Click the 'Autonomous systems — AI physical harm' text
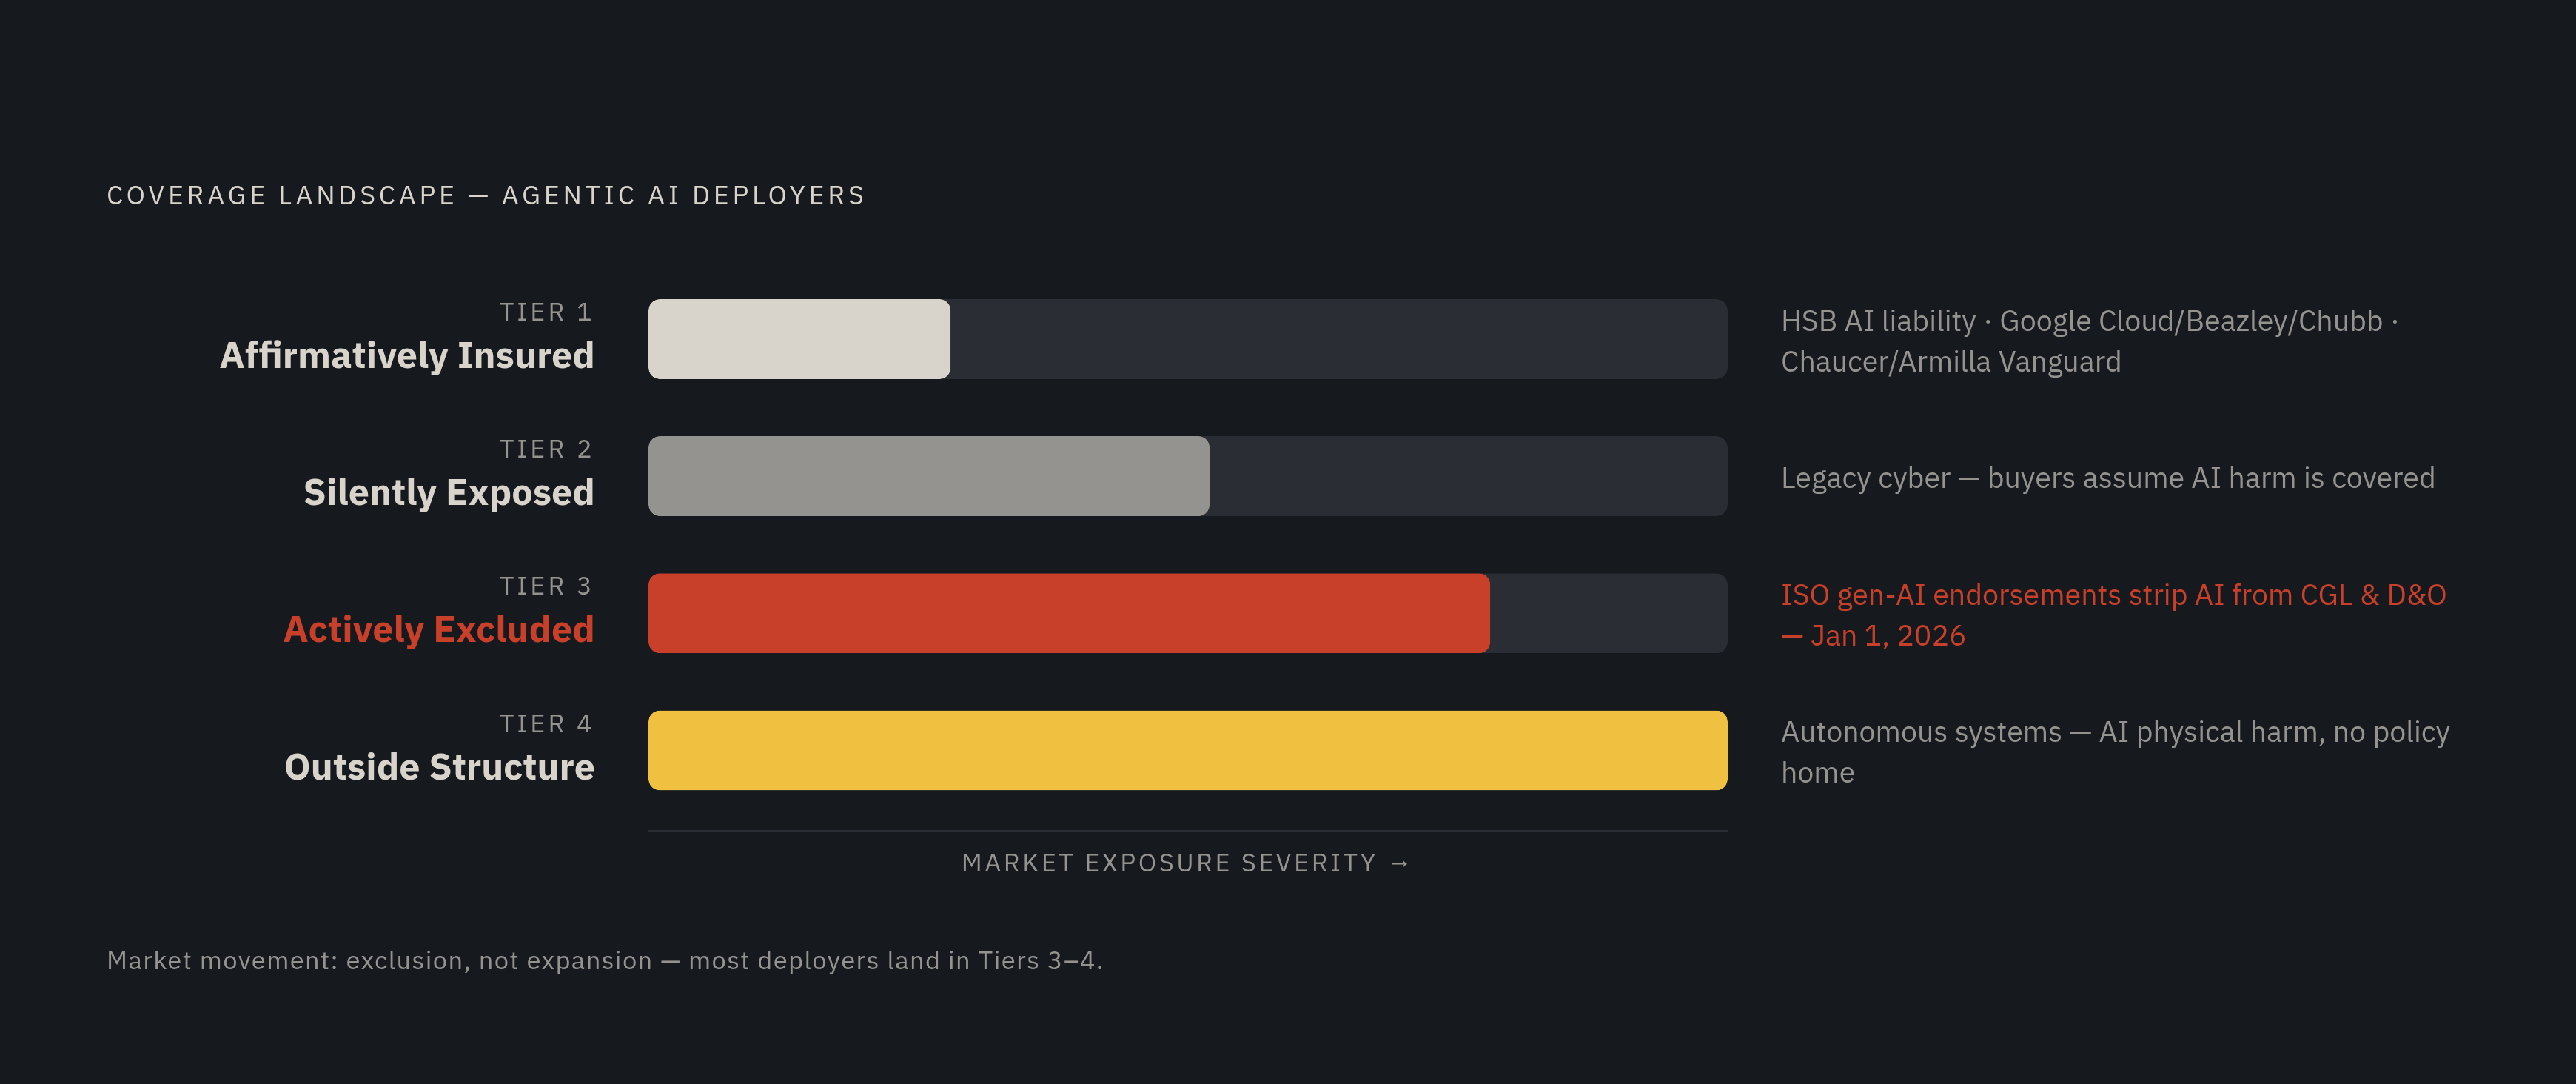The width and height of the screenshot is (2576, 1084). click(2115, 752)
